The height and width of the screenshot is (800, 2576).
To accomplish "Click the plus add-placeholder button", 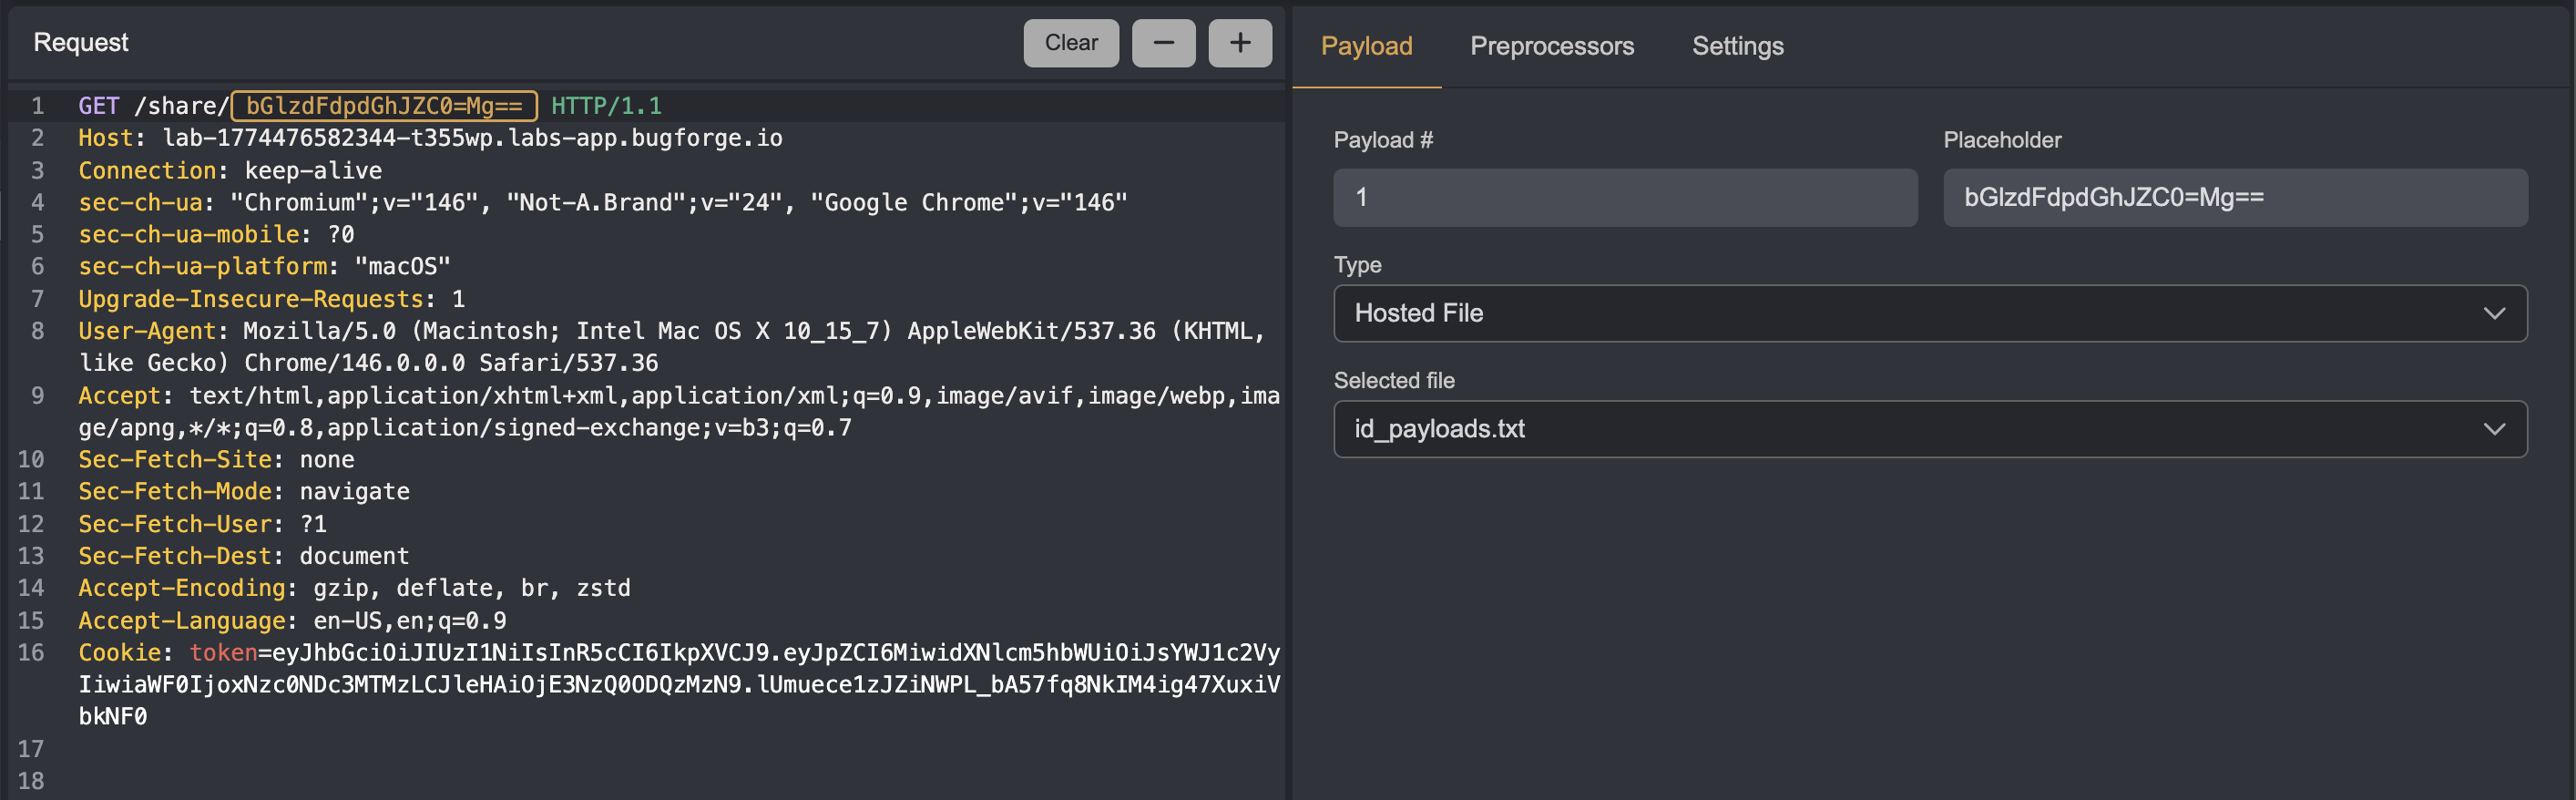I will 1240,43.
